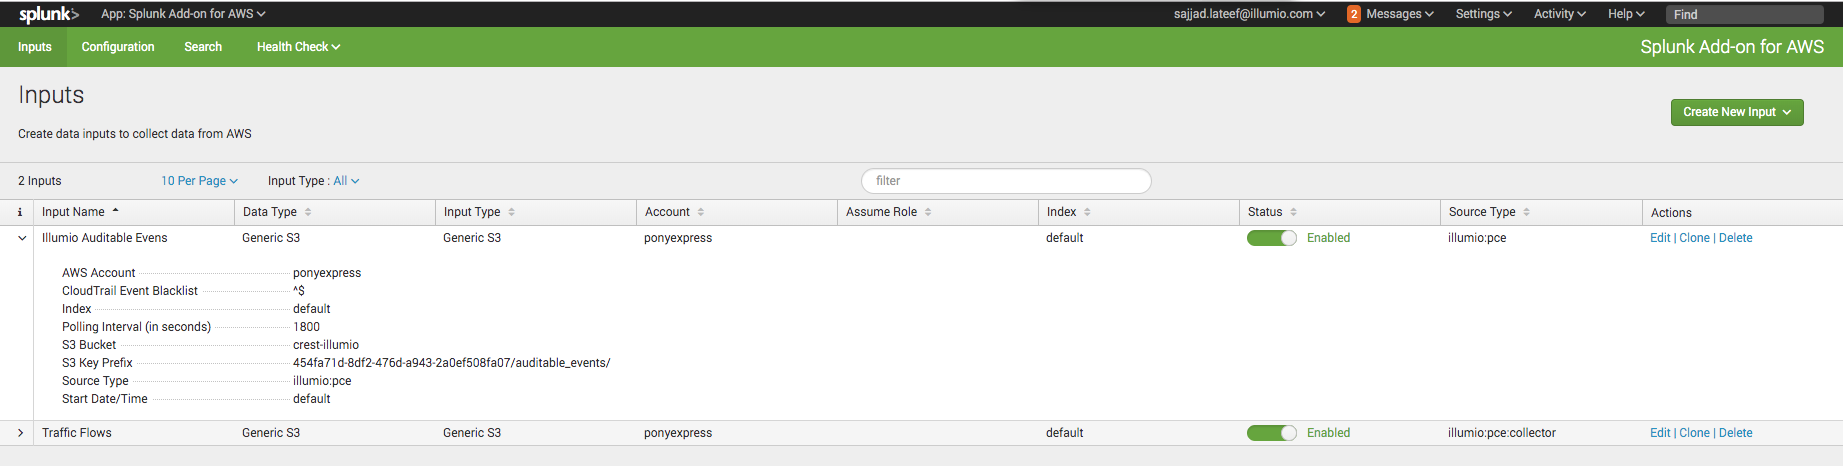Sort by the Input Type column header
Screen dimensions: 1843x466
click(x=479, y=212)
